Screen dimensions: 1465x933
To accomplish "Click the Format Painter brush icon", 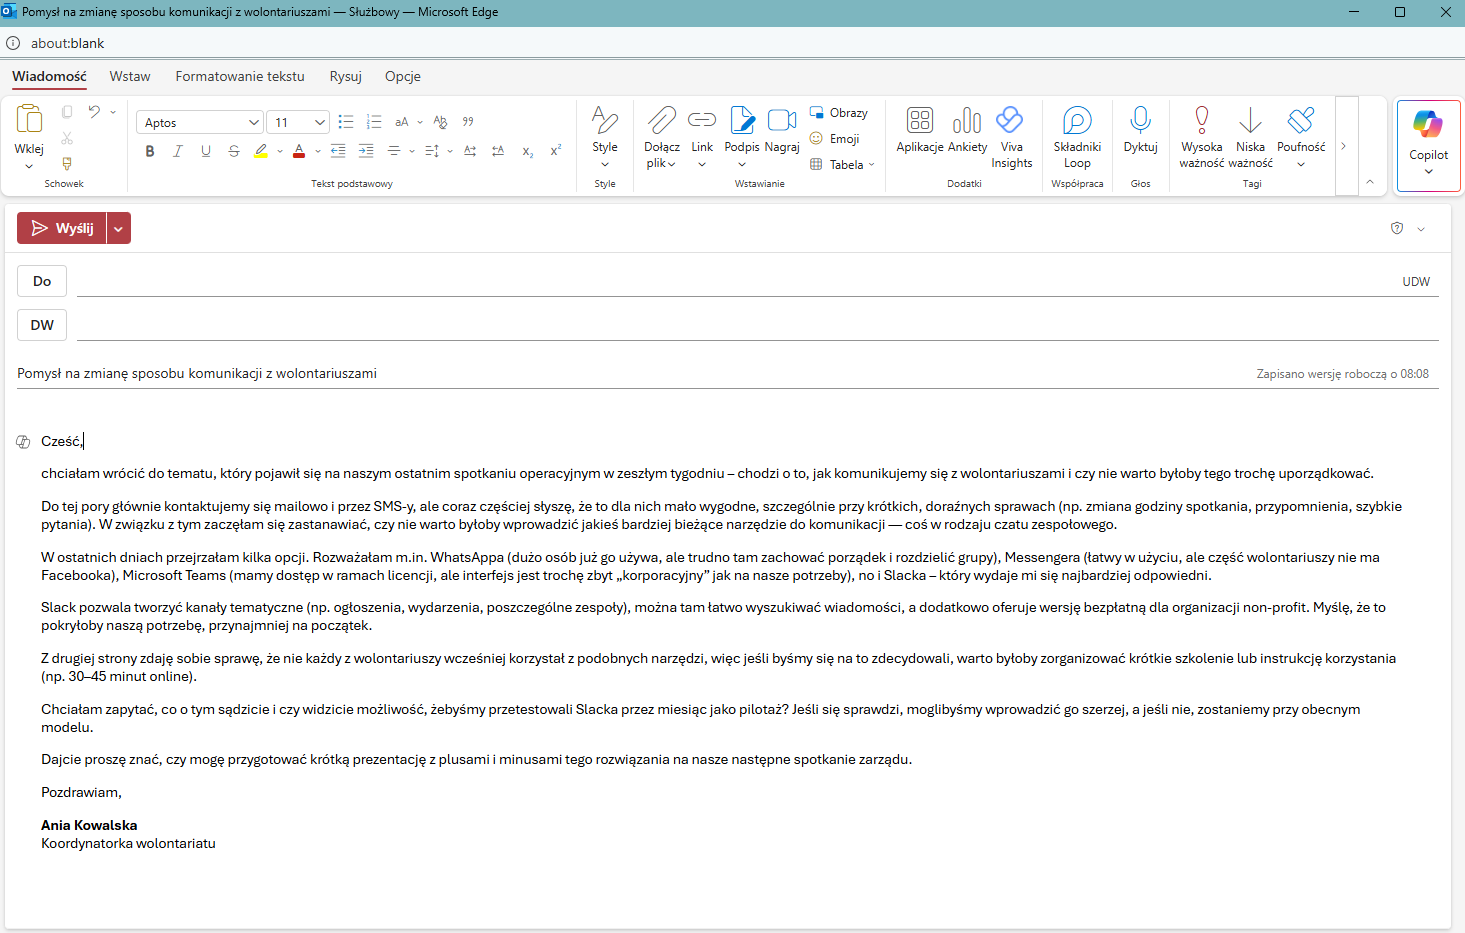I will (x=67, y=163).
